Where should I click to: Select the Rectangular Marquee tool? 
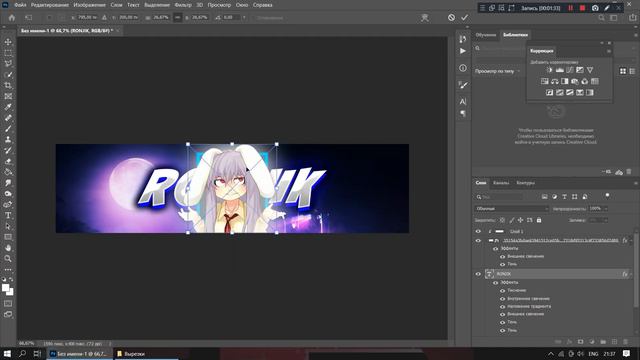[x=8, y=53]
